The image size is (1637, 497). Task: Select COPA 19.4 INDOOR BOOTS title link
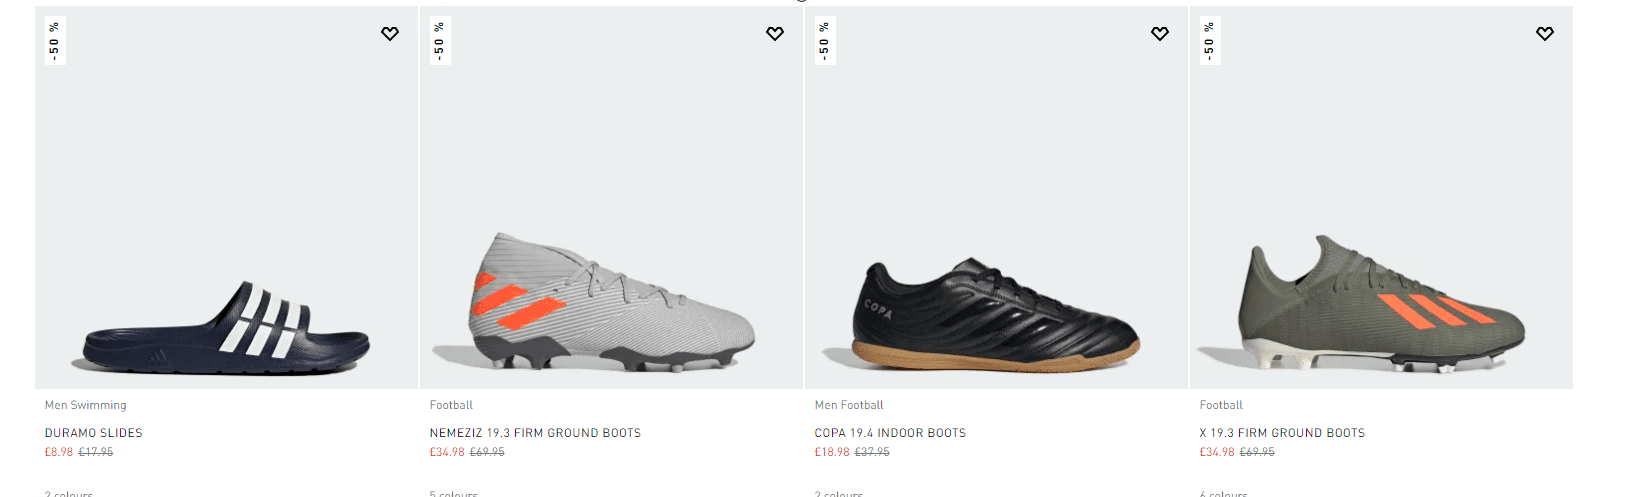[890, 433]
